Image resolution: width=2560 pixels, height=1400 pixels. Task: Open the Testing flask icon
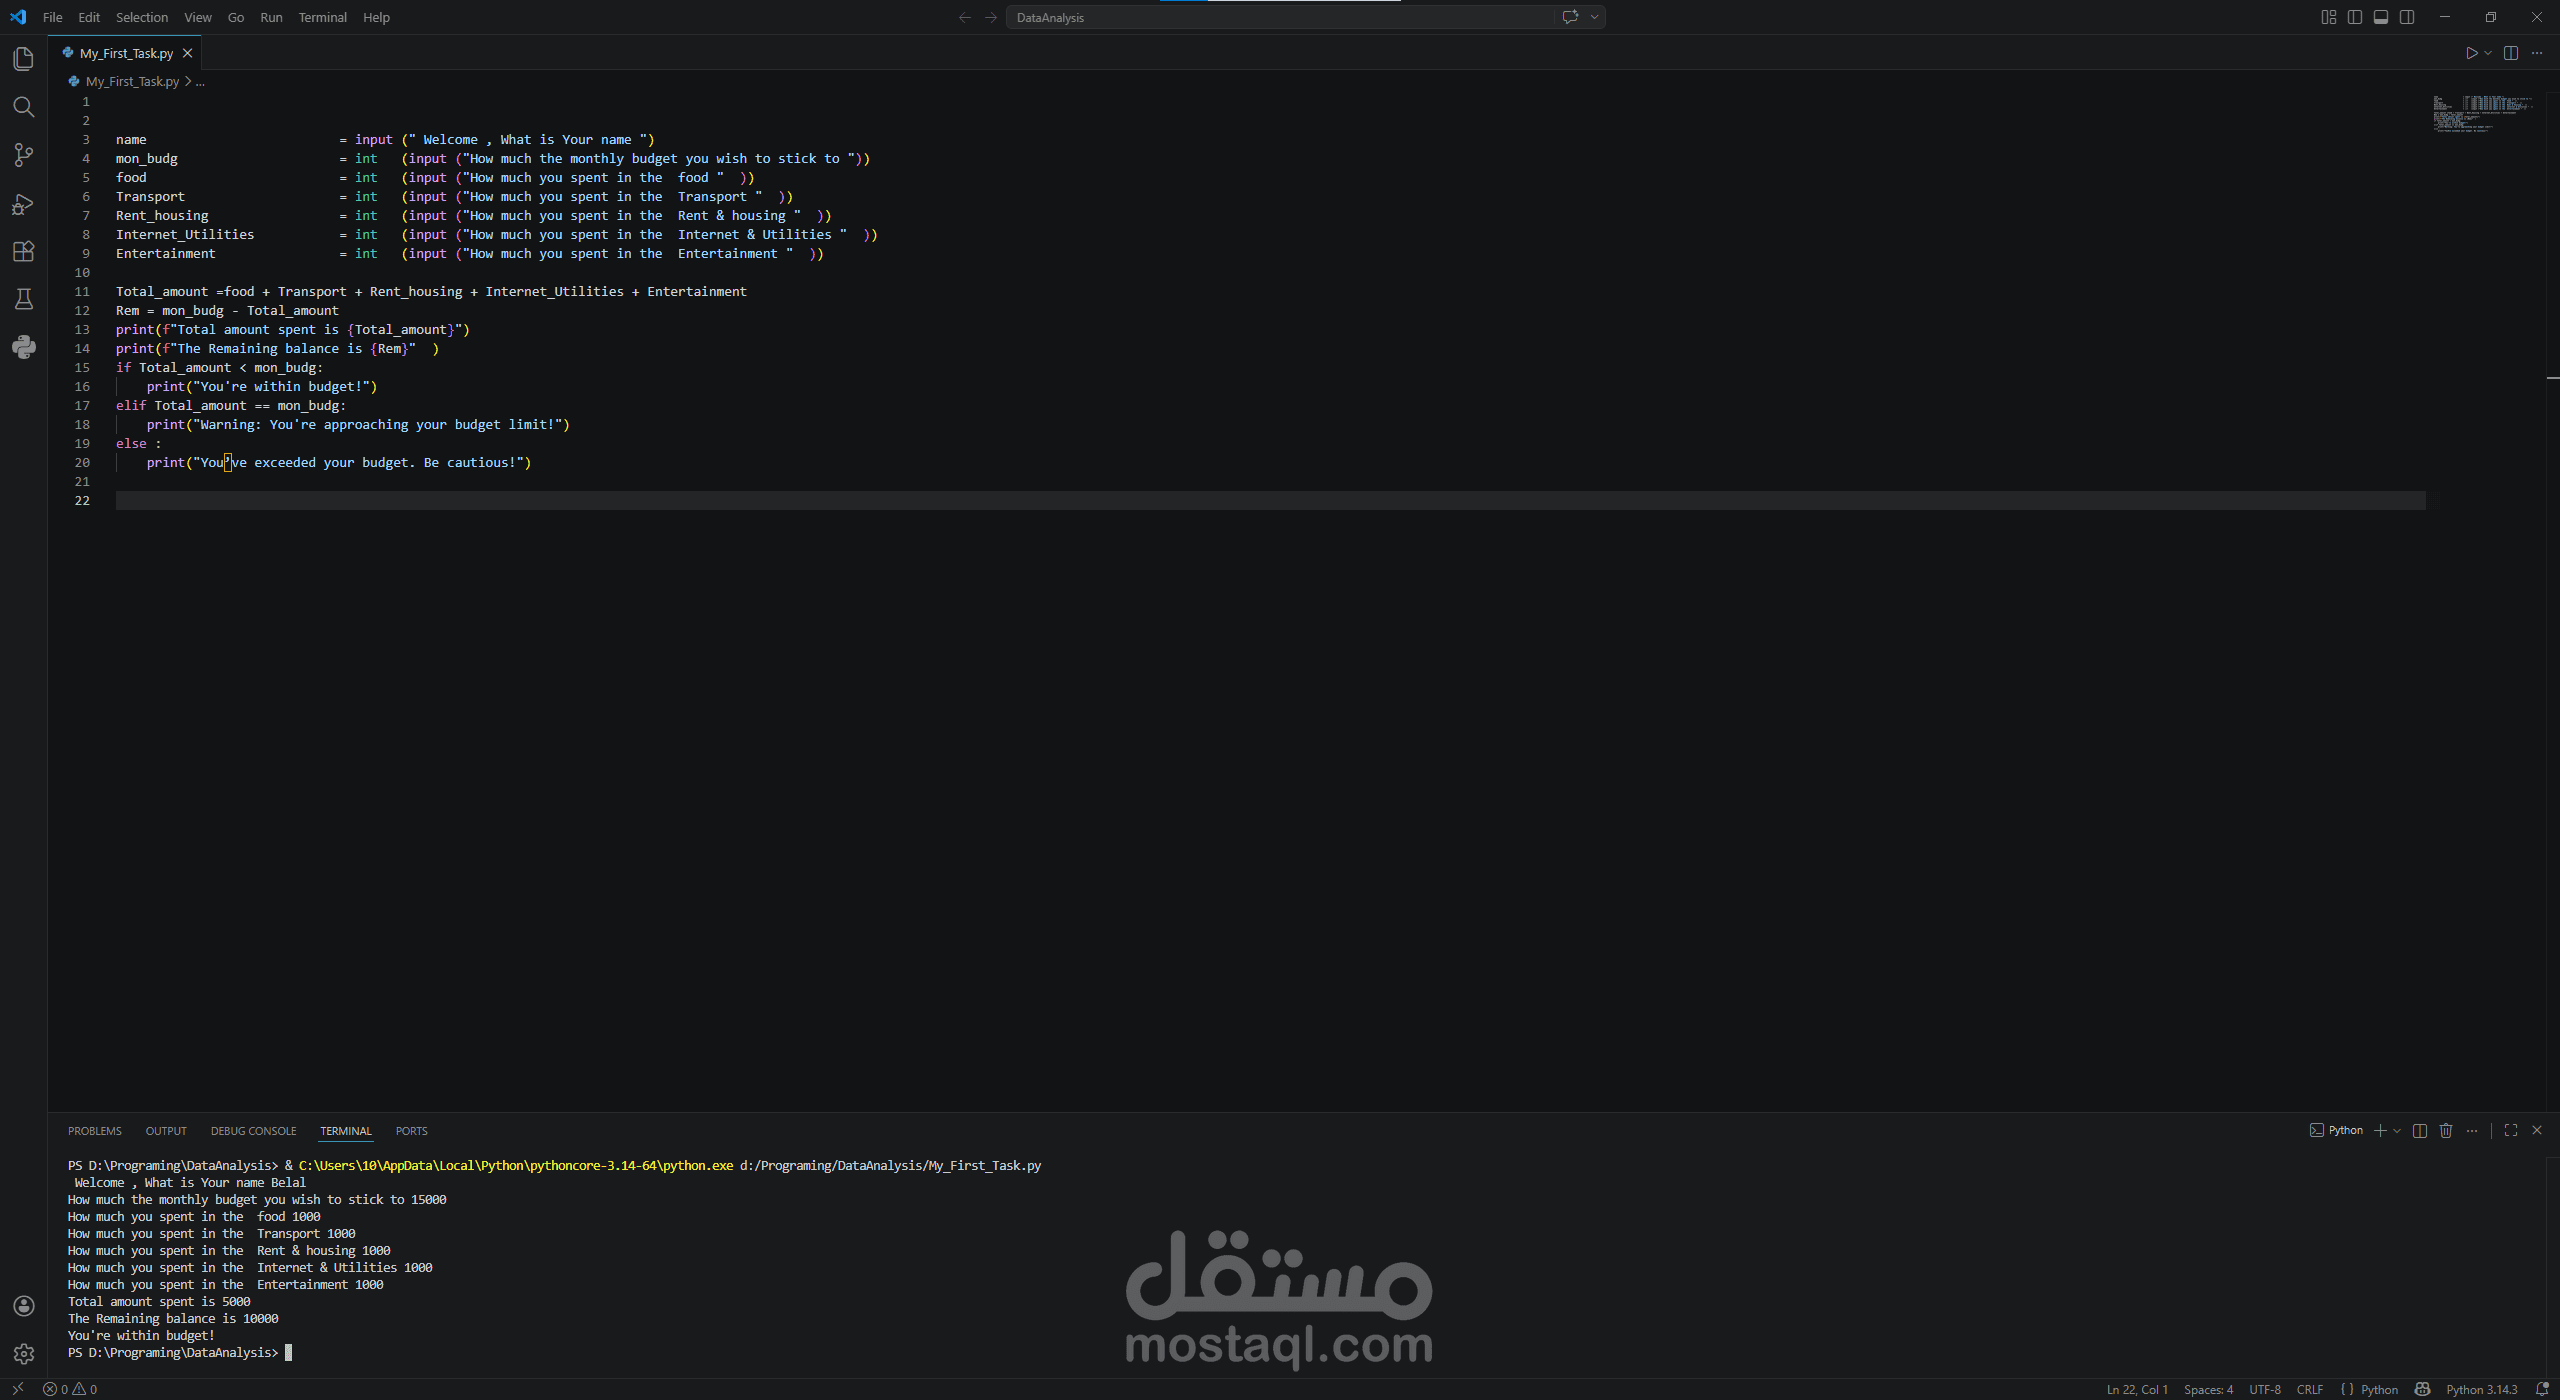click(x=23, y=299)
